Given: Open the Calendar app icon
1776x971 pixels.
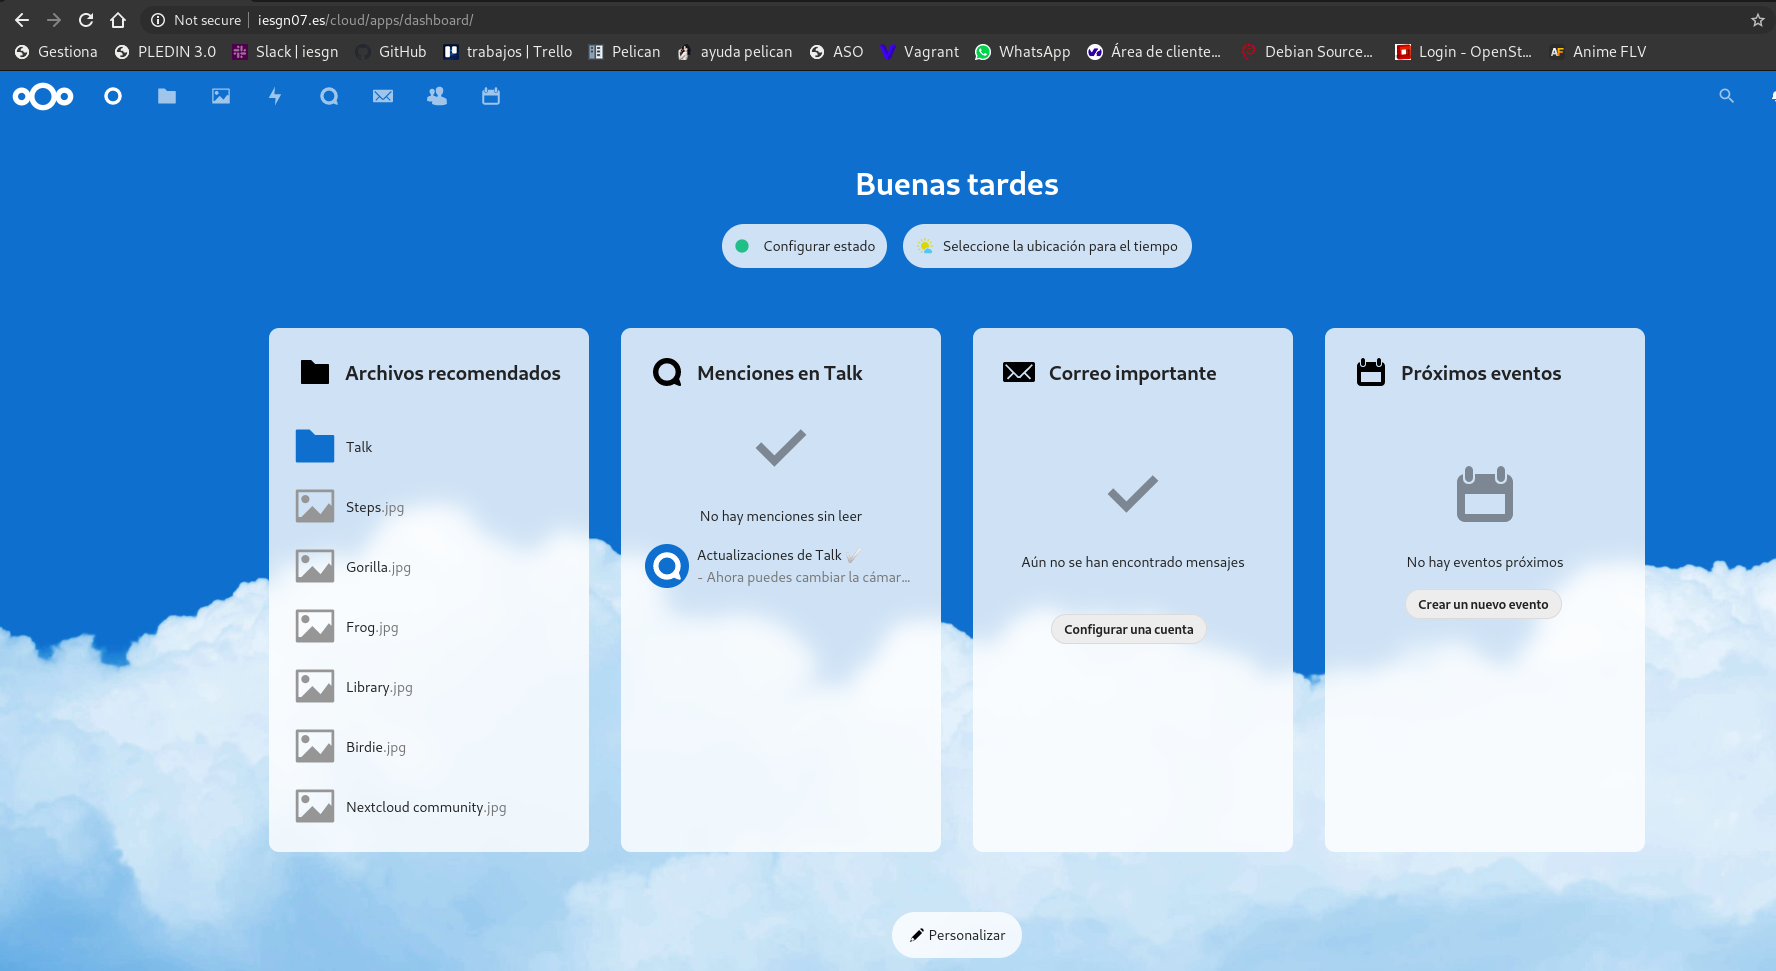Looking at the screenshot, I should [x=491, y=96].
